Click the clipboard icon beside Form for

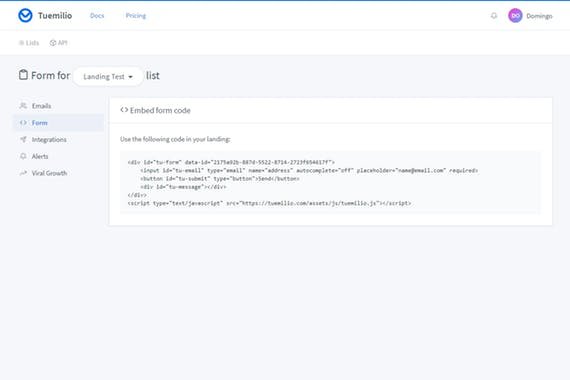23,75
